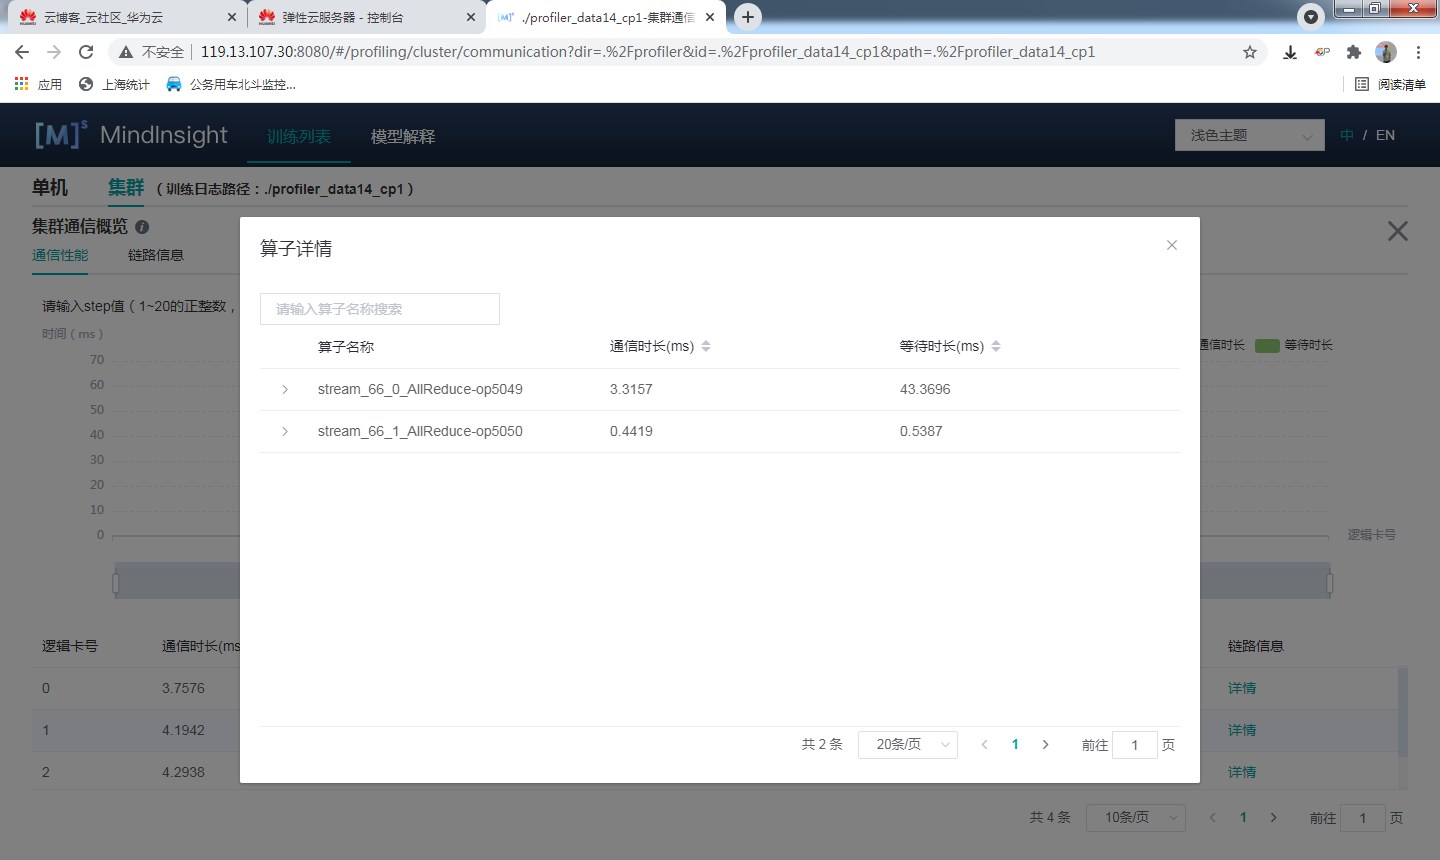
Task: Bookmark this page with the star icon
Action: [x=1250, y=52]
